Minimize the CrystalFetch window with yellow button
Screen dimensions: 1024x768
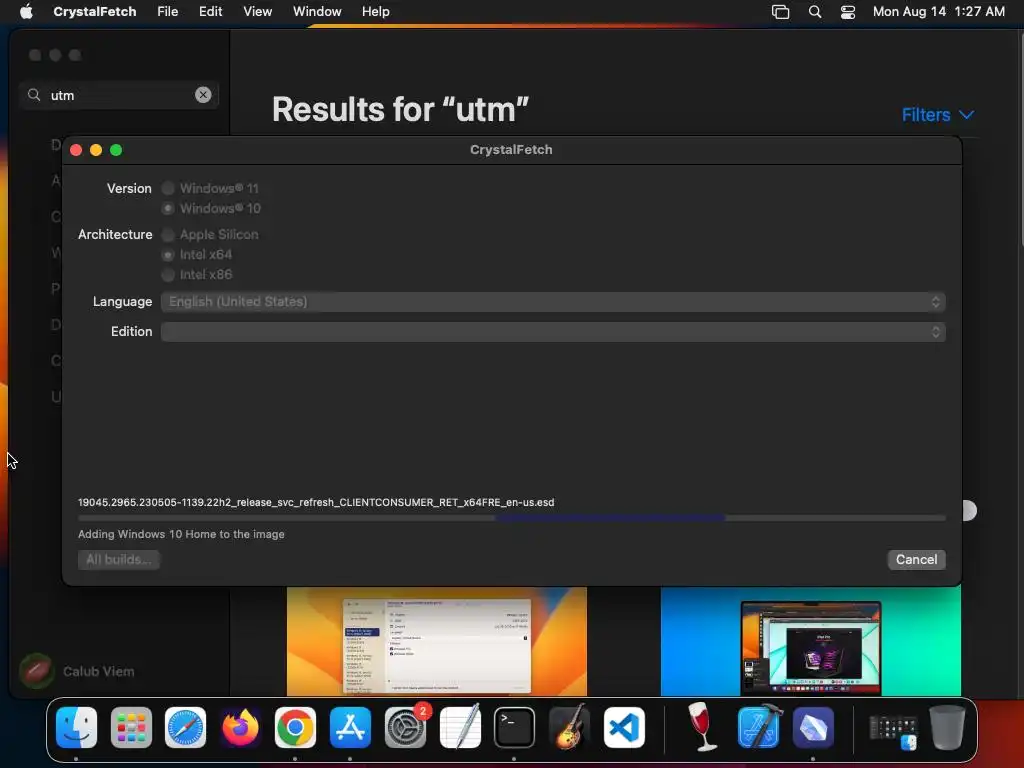[x=96, y=150]
